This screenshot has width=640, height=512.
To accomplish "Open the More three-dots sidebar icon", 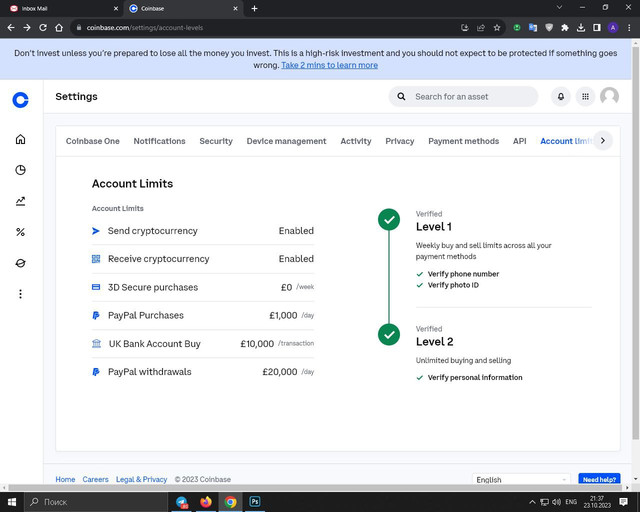I will (20, 294).
